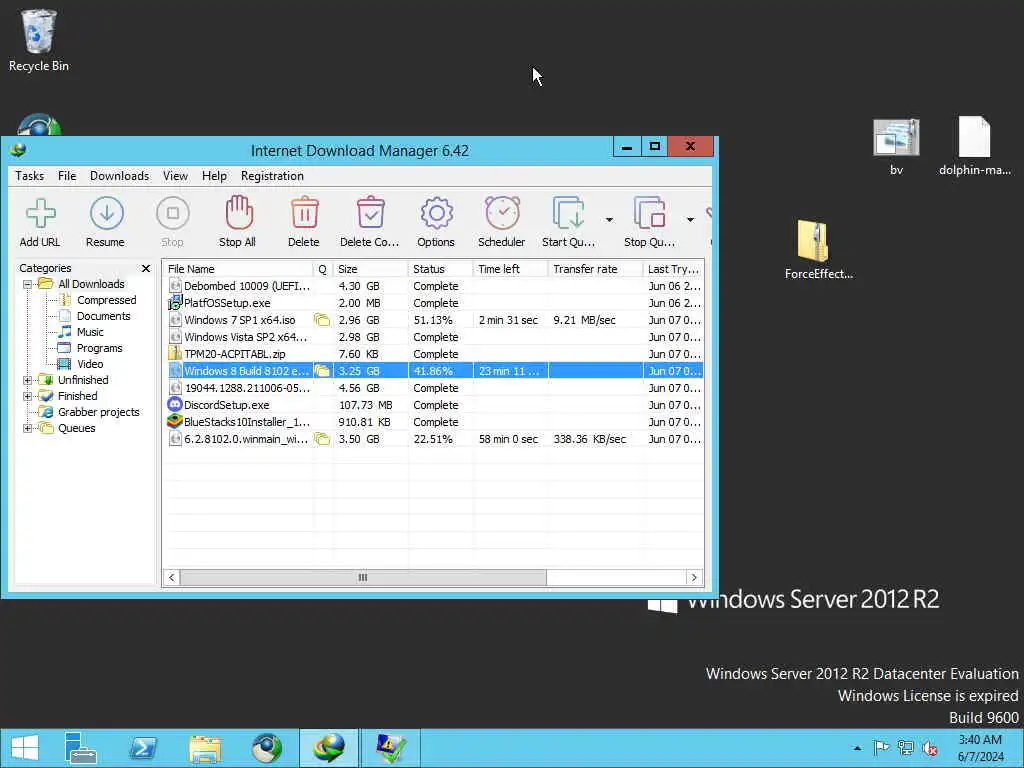Click the greyed Stop toolbar icon
This screenshot has height=768, width=1024.
point(172,222)
